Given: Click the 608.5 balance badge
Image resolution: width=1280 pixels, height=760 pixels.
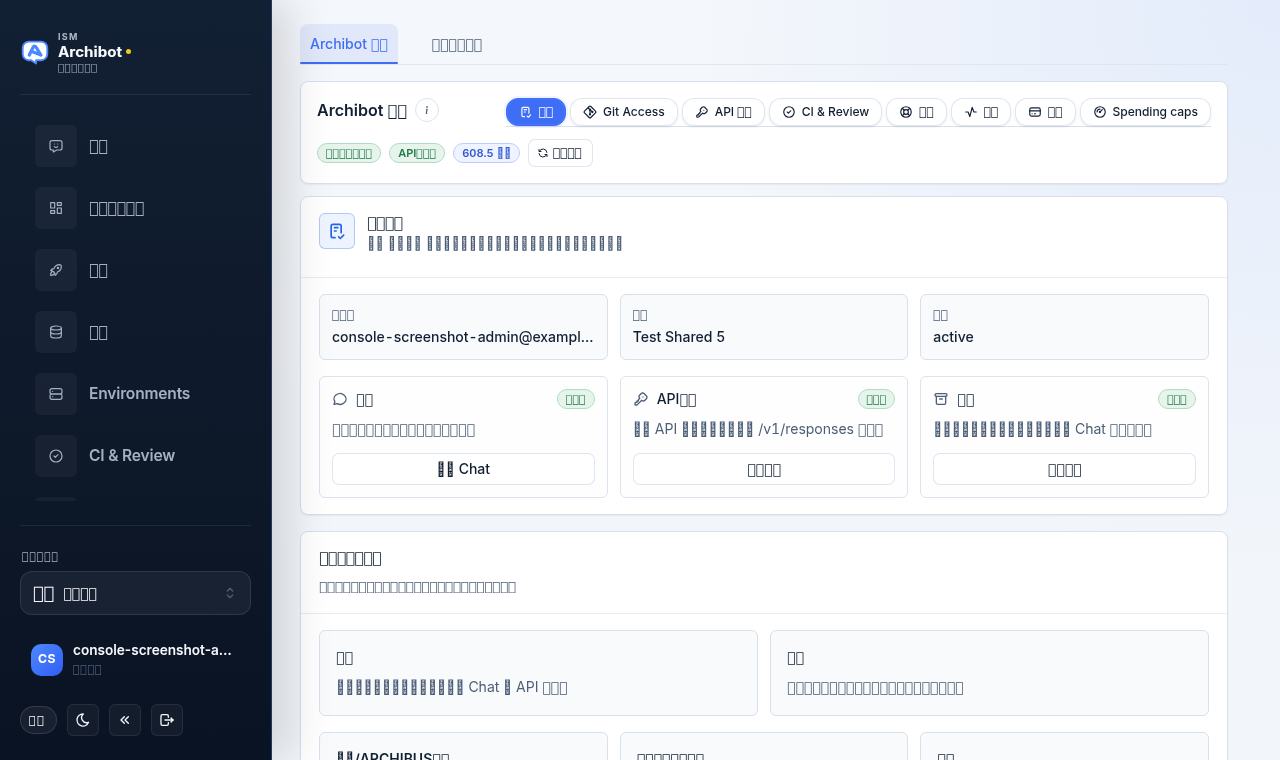Looking at the screenshot, I should [x=486, y=153].
